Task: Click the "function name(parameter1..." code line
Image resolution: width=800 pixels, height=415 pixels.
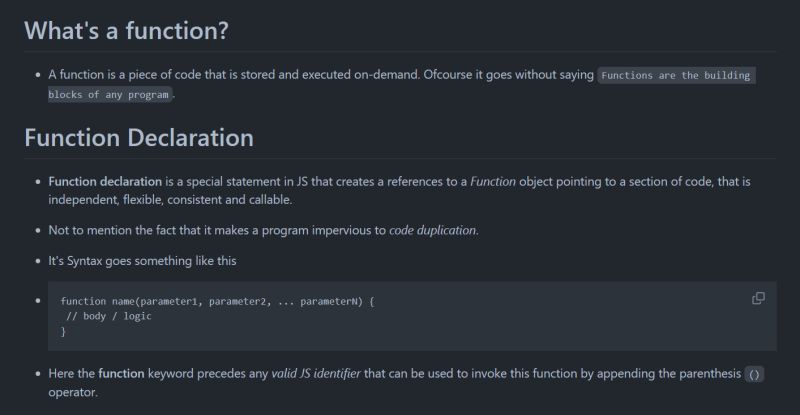Action: (217, 302)
